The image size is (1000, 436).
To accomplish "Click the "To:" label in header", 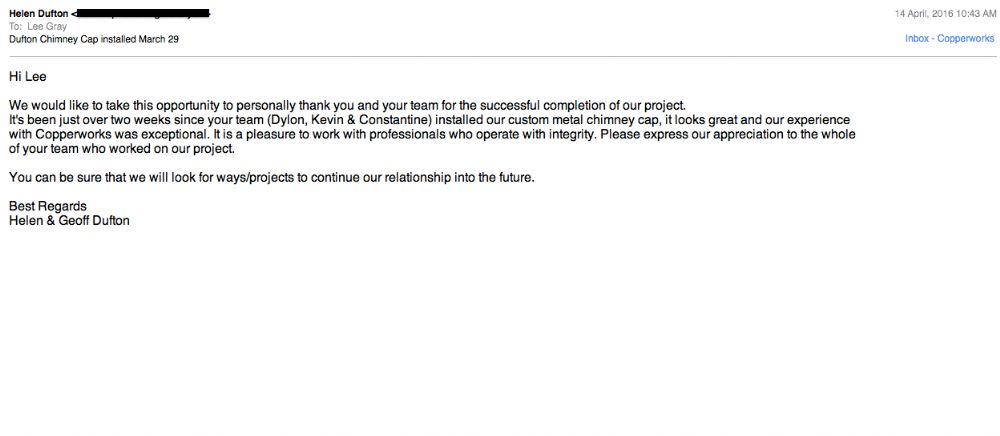I will coord(16,27).
